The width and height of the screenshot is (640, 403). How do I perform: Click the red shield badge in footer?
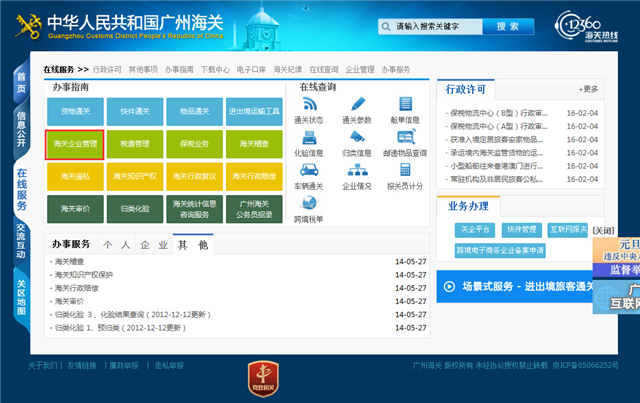[263, 379]
